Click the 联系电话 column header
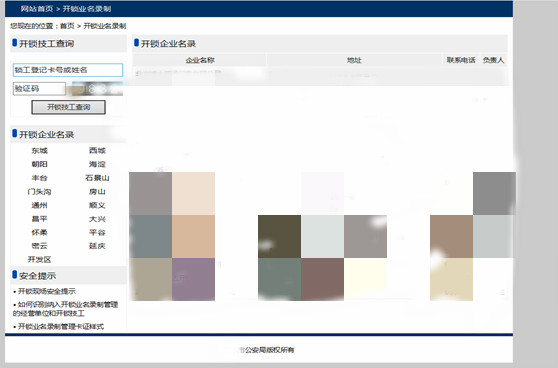 click(x=461, y=60)
